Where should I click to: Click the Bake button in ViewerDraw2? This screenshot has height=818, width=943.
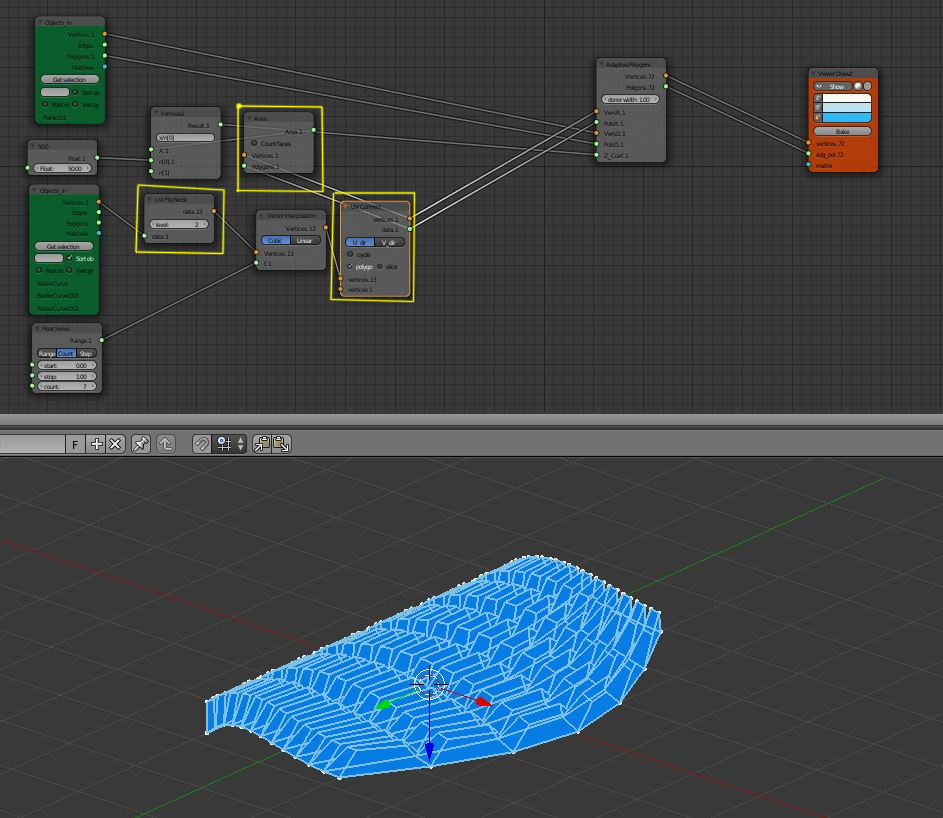(842, 131)
